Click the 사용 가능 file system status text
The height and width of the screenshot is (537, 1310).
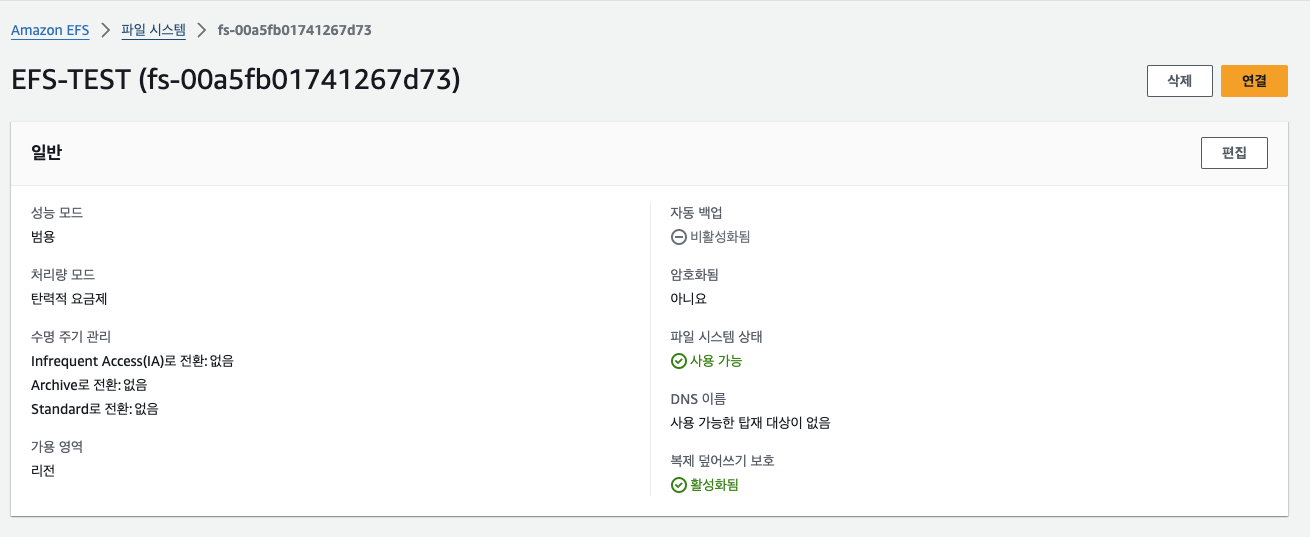716,361
